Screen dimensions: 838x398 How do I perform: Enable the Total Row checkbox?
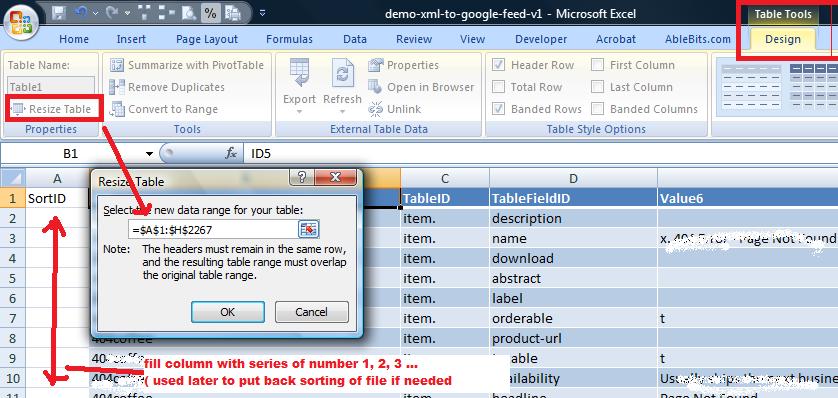pos(498,87)
